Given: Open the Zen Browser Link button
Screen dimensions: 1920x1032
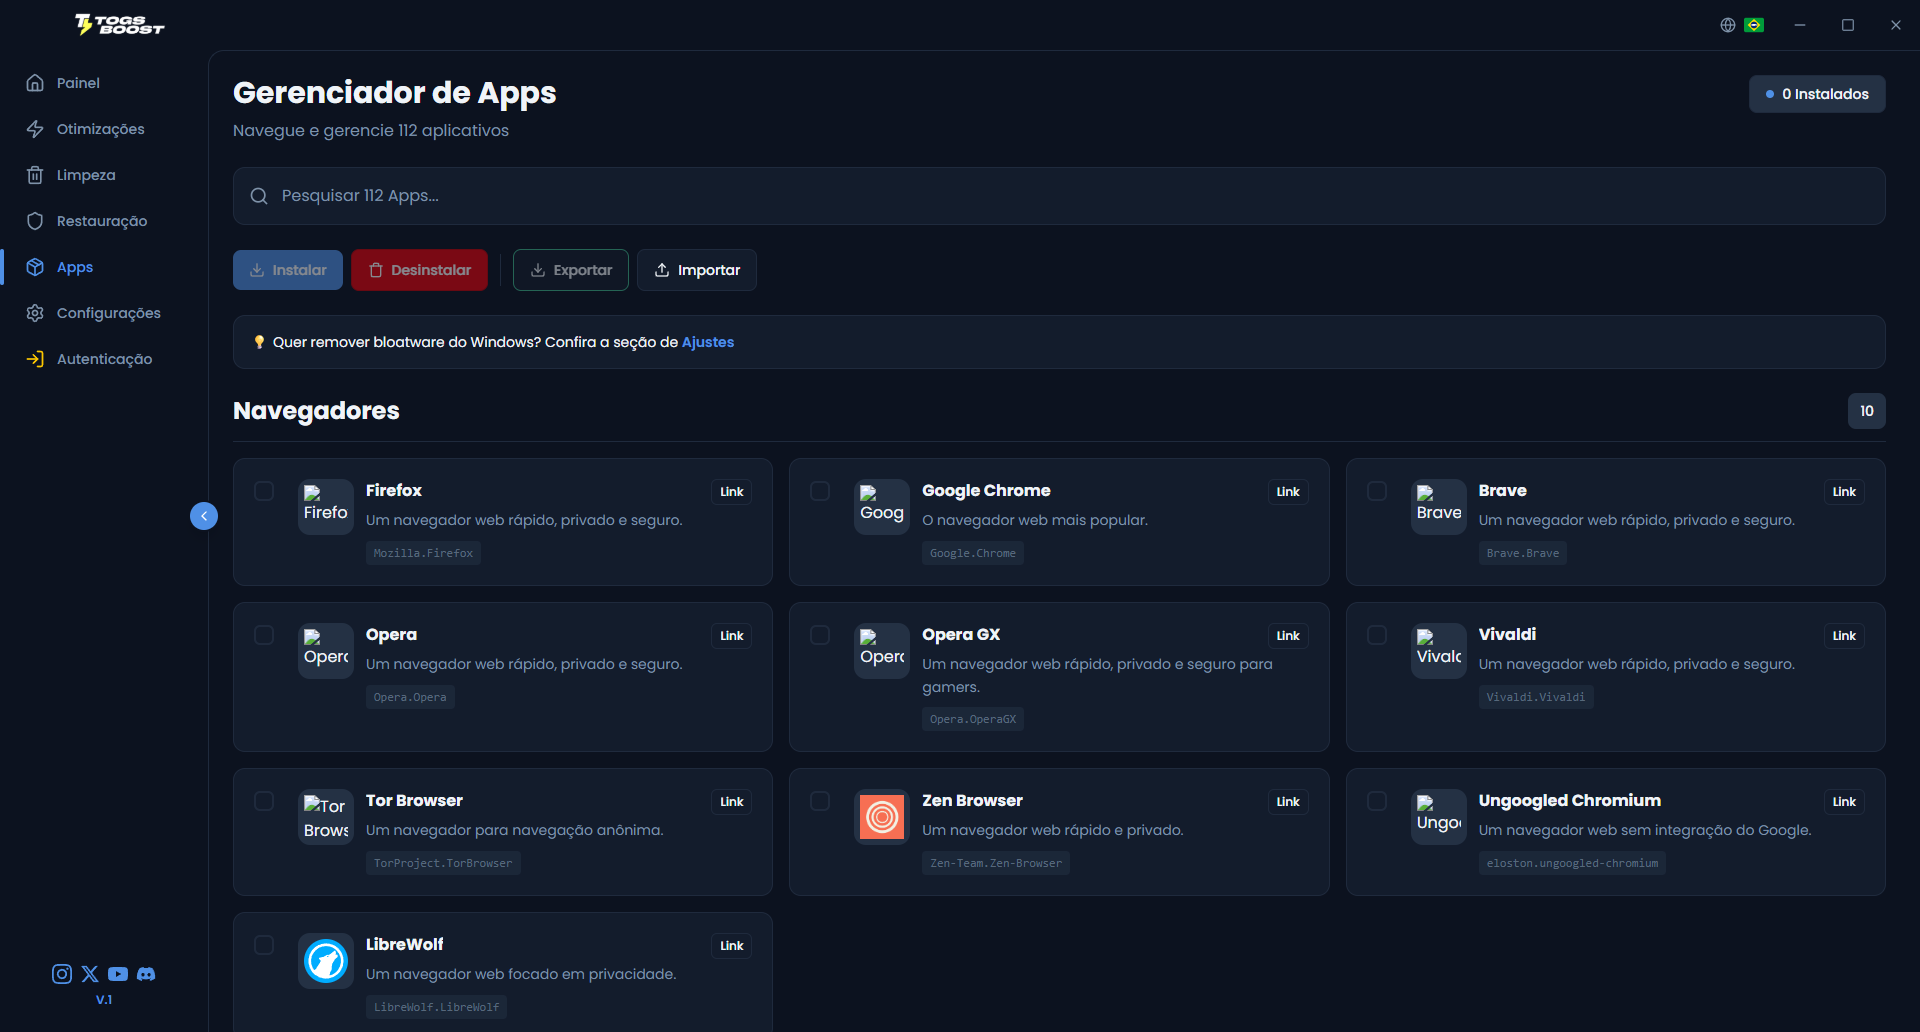Looking at the screenshot, I should (x=1288, y=802).
